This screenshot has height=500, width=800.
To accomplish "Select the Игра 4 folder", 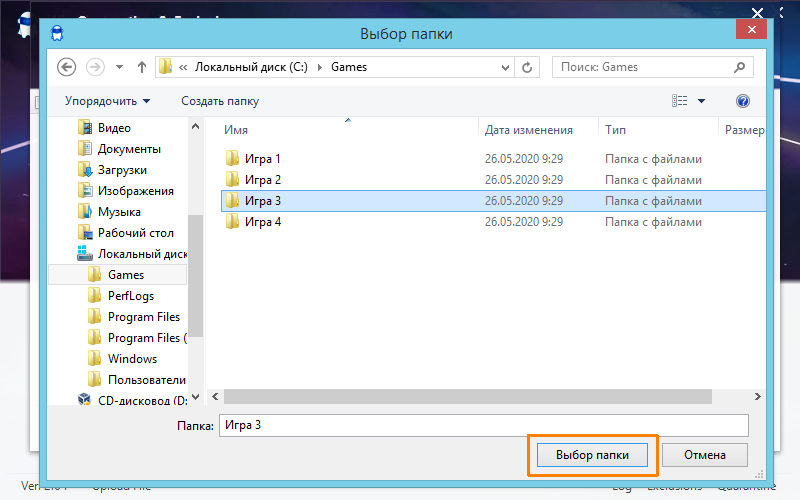I will click(x=264, y=222).
